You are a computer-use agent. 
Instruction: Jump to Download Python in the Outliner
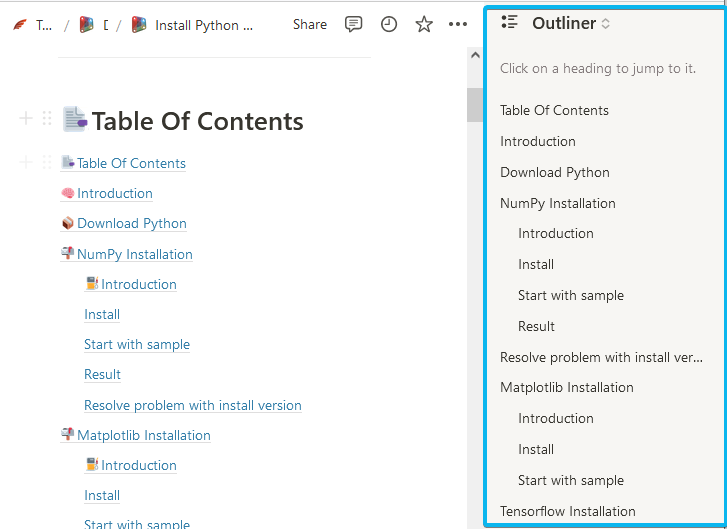coord(554,172)
